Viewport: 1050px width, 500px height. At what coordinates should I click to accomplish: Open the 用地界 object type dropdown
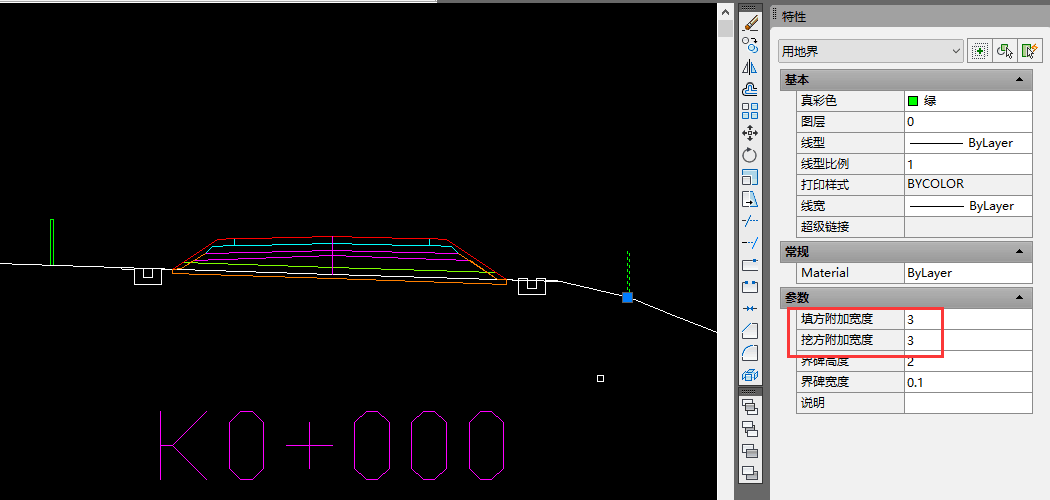[870, 50]
